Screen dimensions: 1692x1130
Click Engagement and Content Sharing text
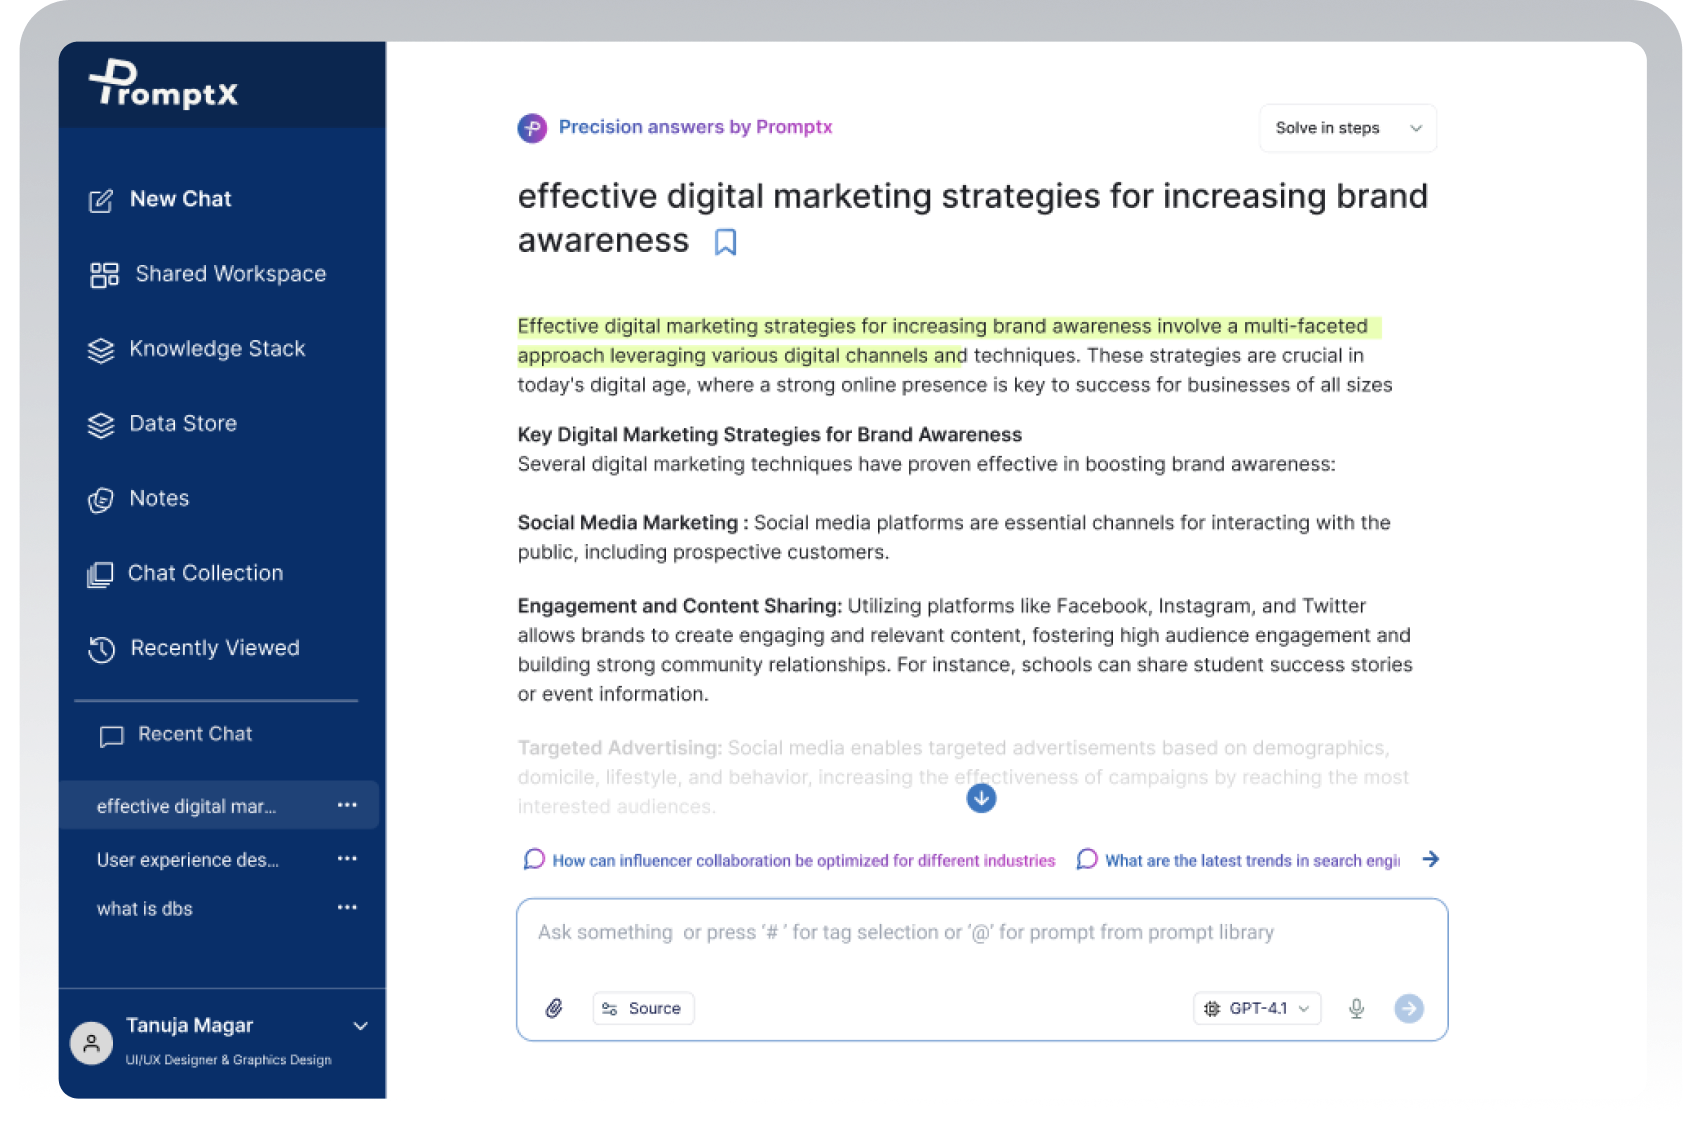pos(680,605)
